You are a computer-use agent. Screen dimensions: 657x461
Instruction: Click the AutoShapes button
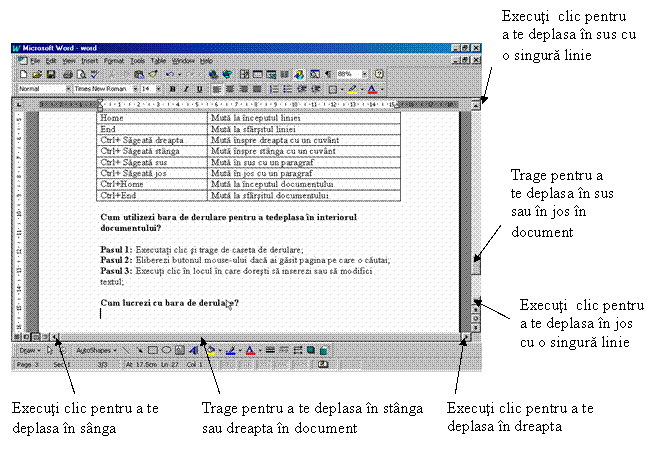coord(92,351)
